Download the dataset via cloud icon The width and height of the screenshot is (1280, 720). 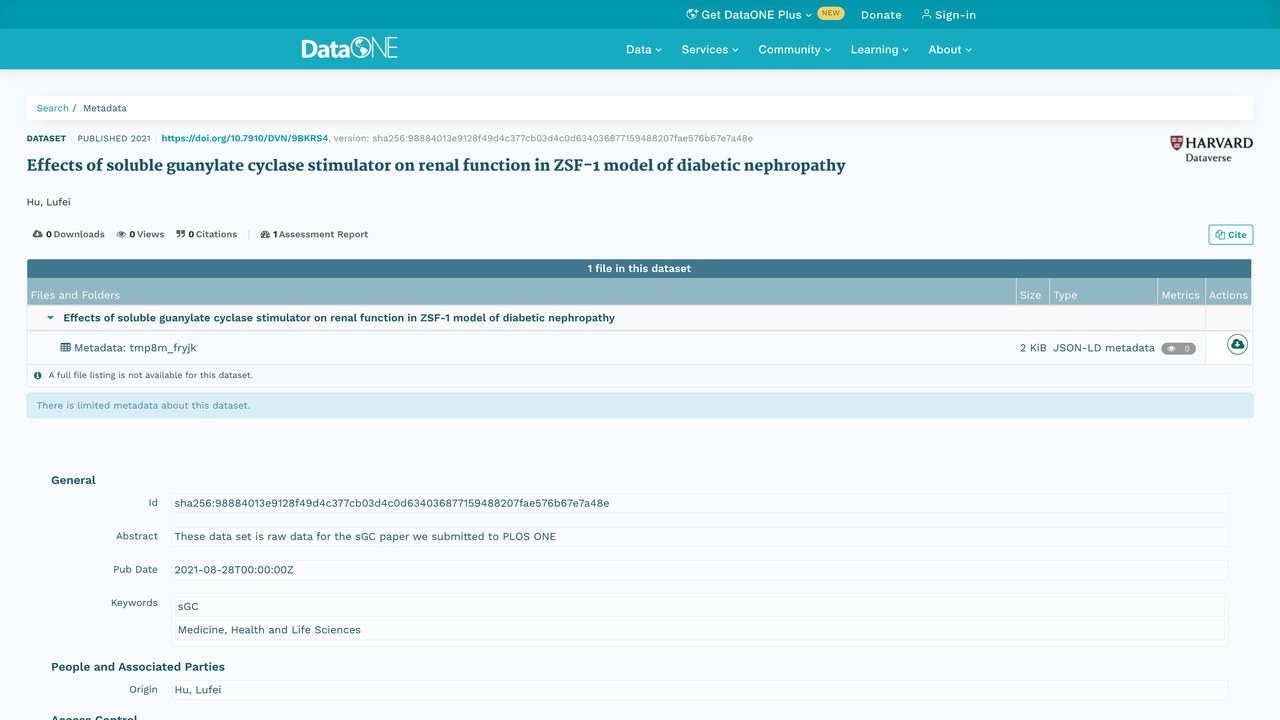[1237, 345]
